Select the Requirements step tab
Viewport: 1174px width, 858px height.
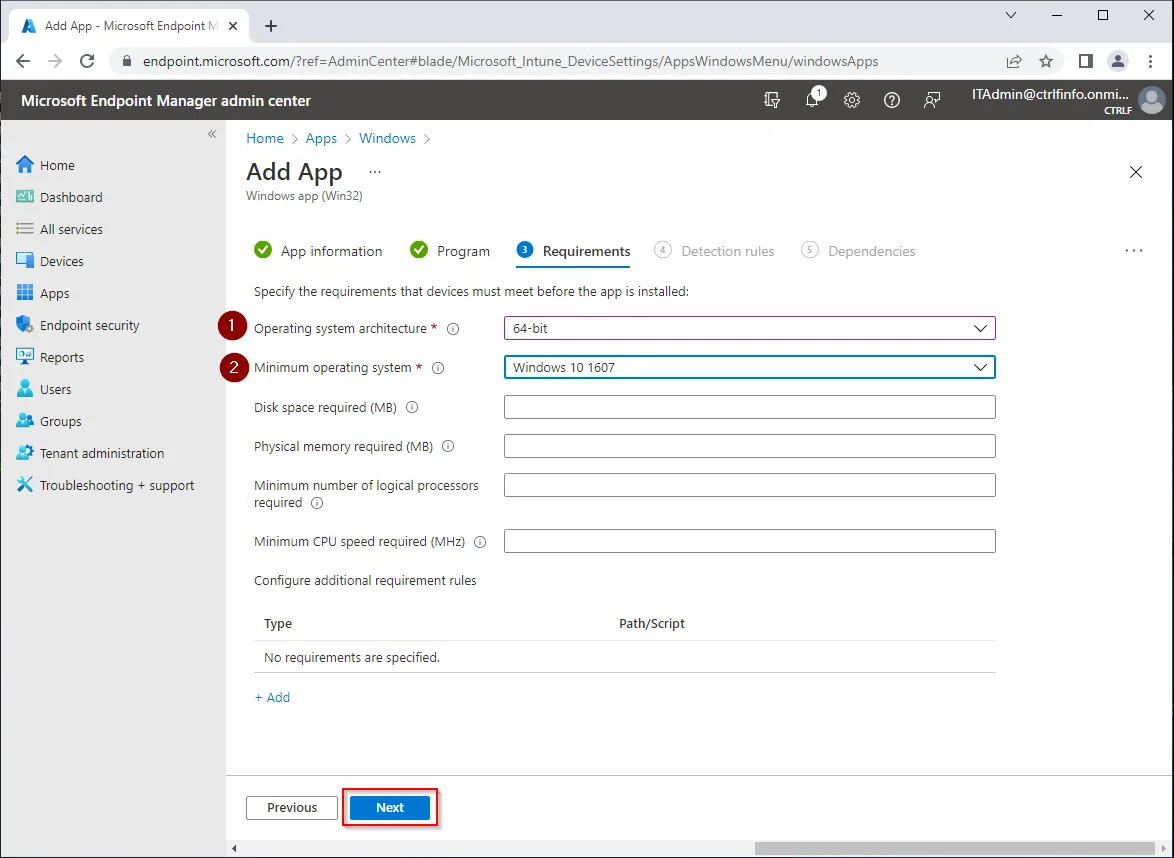(574, 251)
